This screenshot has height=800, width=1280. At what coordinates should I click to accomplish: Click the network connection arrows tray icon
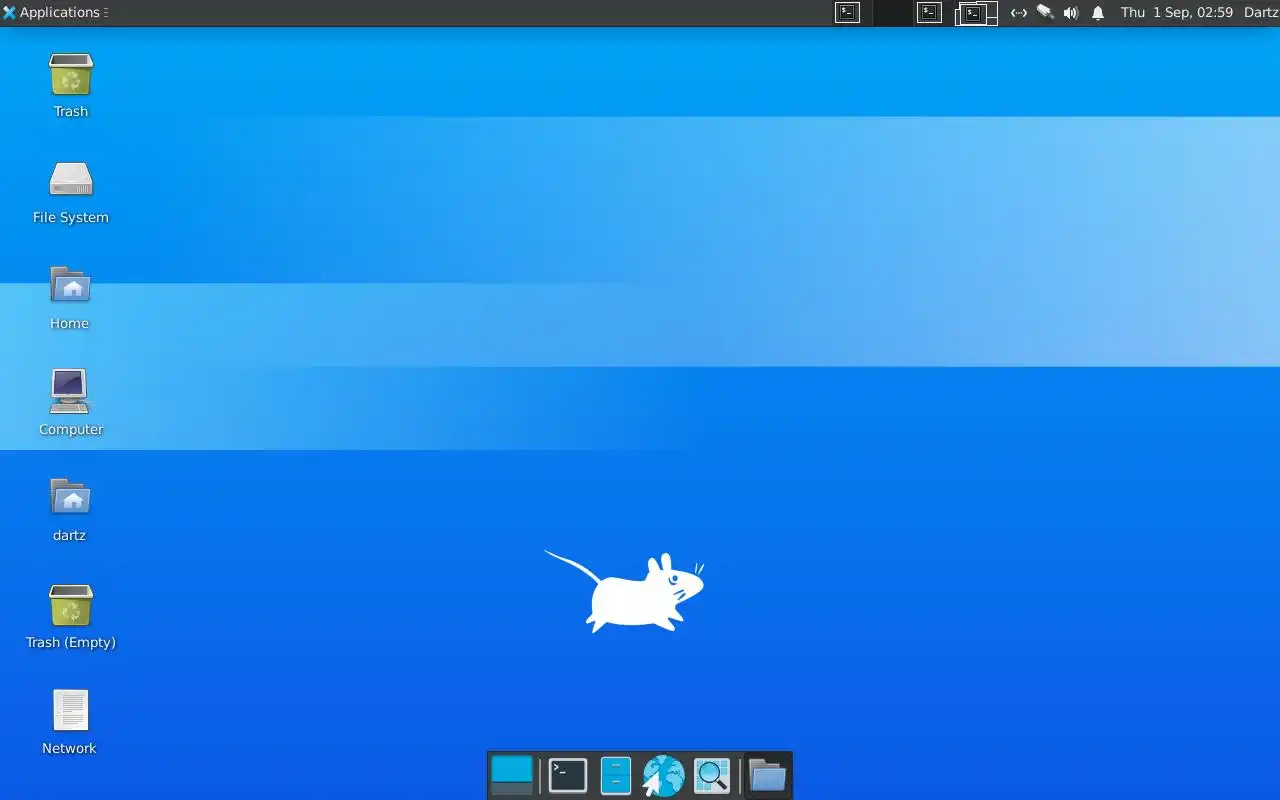click(x=1018, y=13)
